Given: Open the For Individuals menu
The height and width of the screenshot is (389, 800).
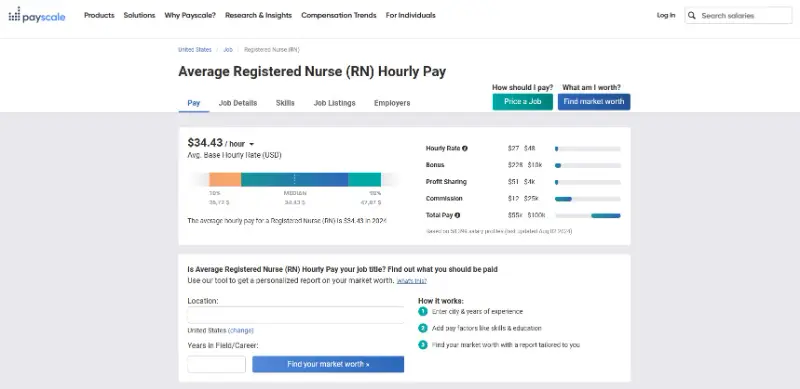Looking at the screenshot, I should [x=411, y=15].
